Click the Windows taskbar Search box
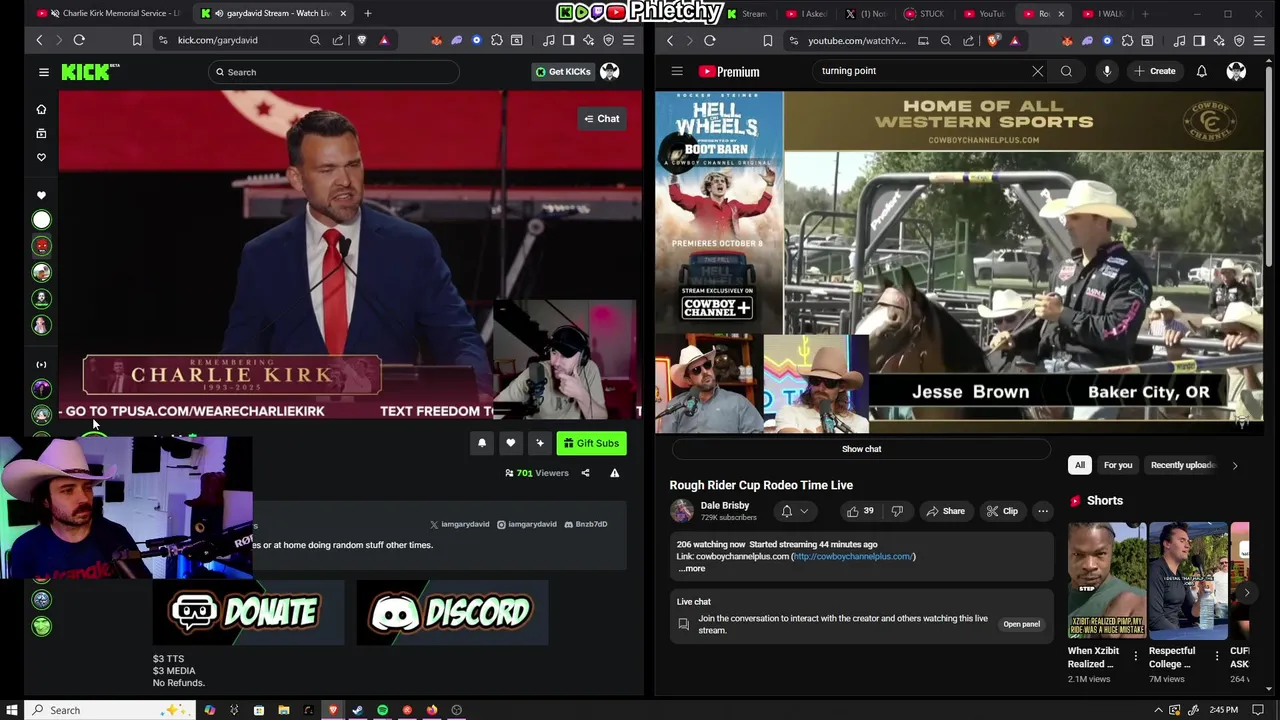Image resolution: width=1280 pixels, height=720 pixels. pyautogui.click(x=108, y=710)
